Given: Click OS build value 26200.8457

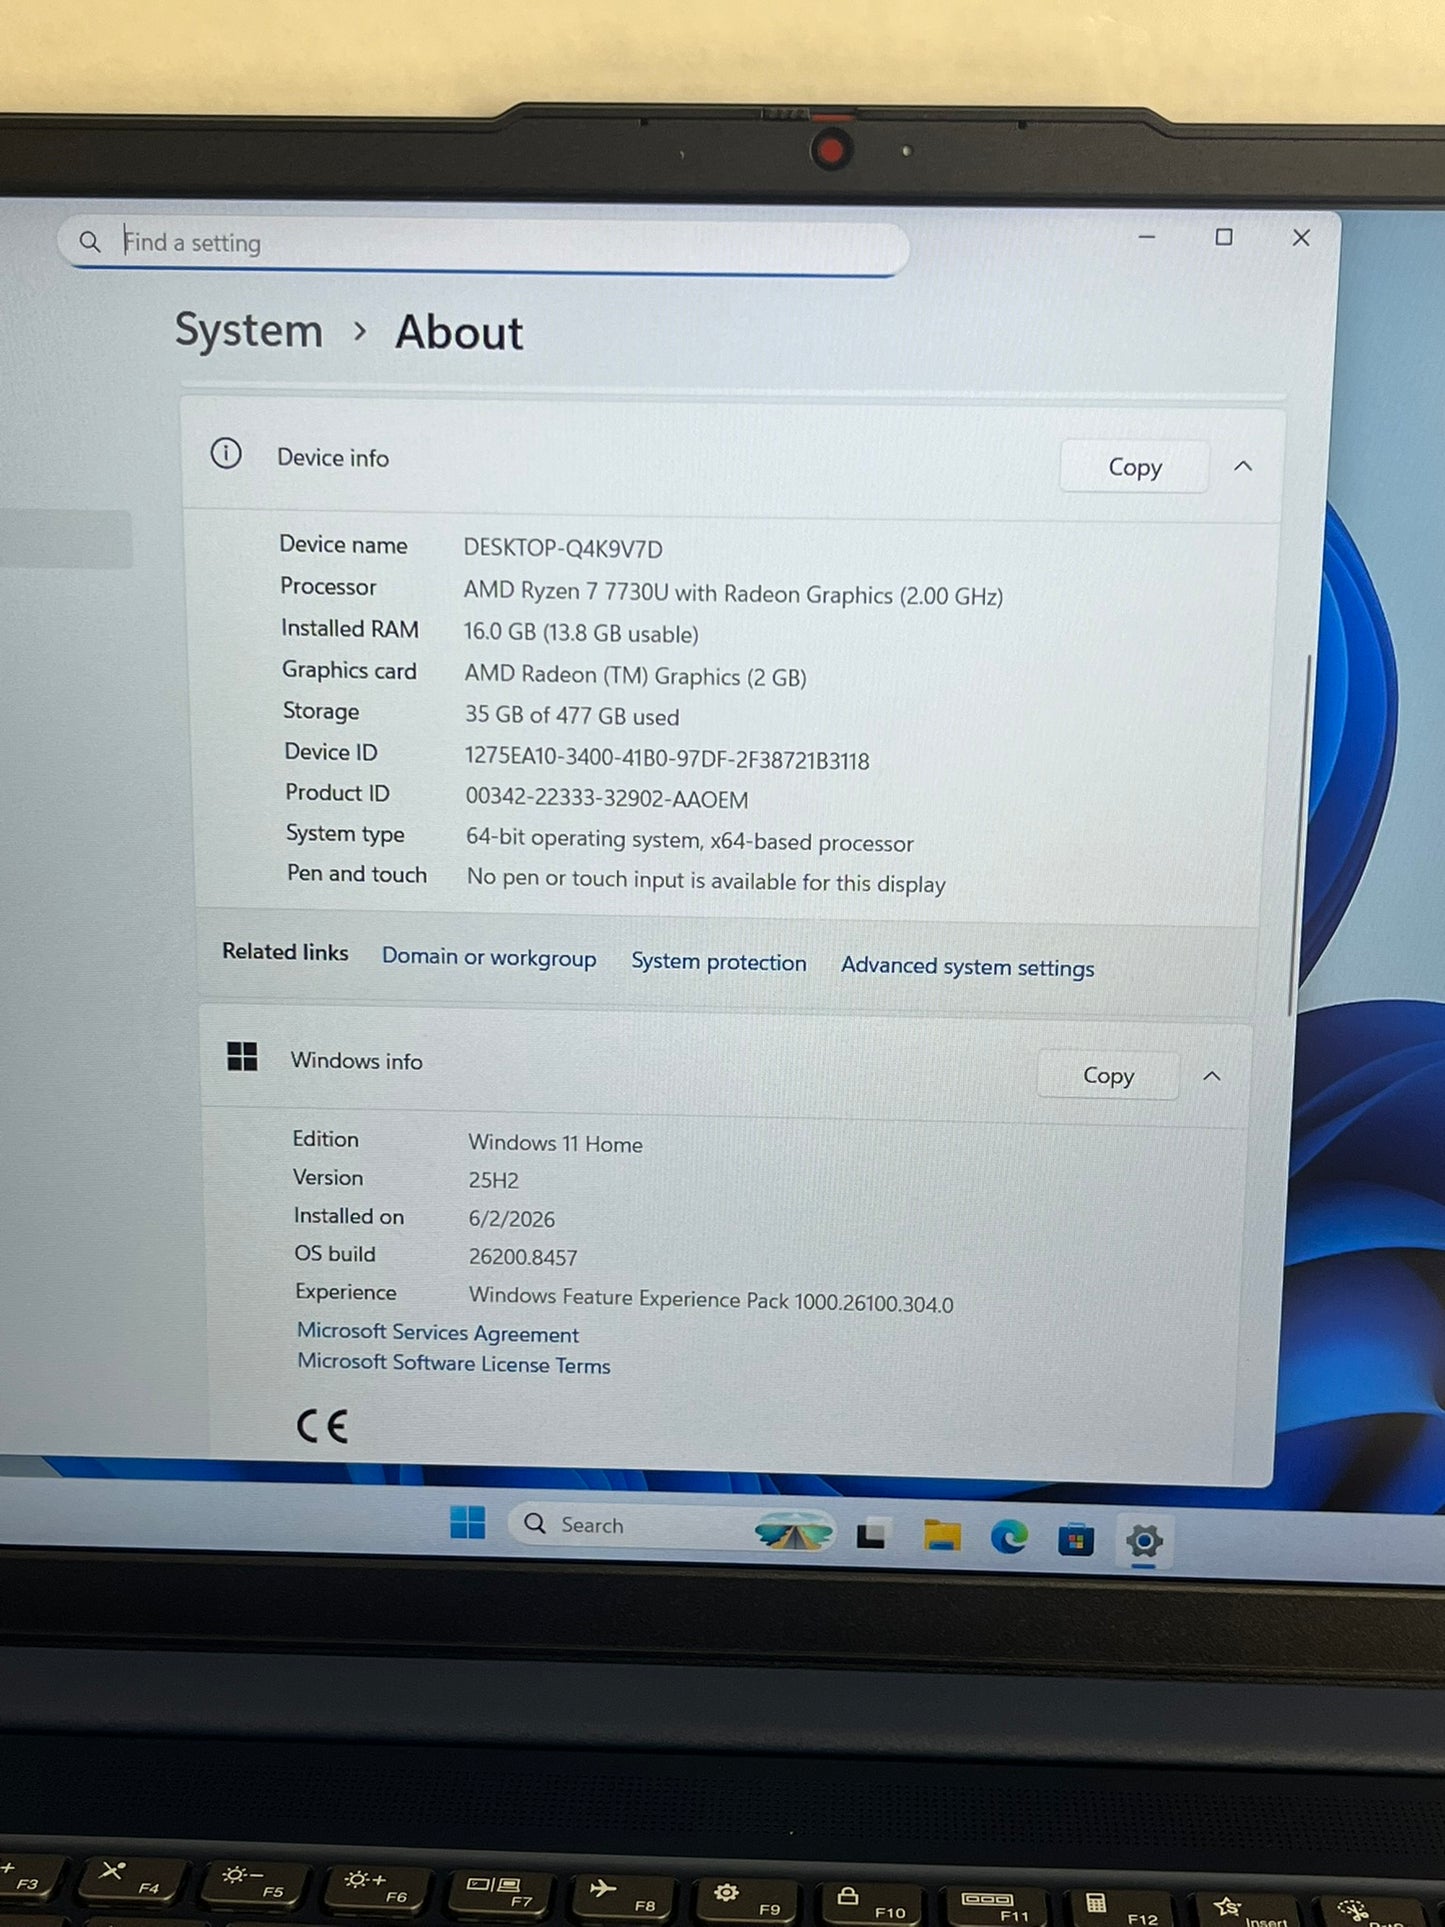Looking at the screenshot, I should [523, 1257].
